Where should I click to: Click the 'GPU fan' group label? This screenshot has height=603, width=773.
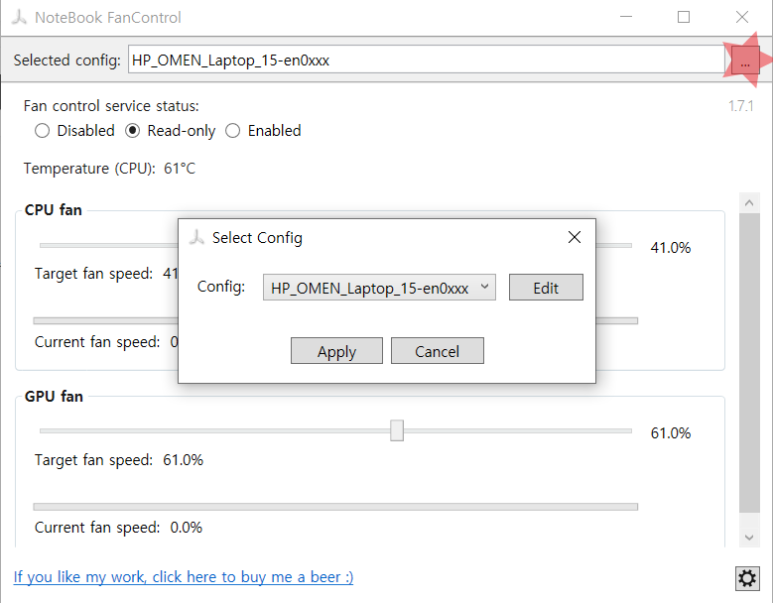[54, 396]
